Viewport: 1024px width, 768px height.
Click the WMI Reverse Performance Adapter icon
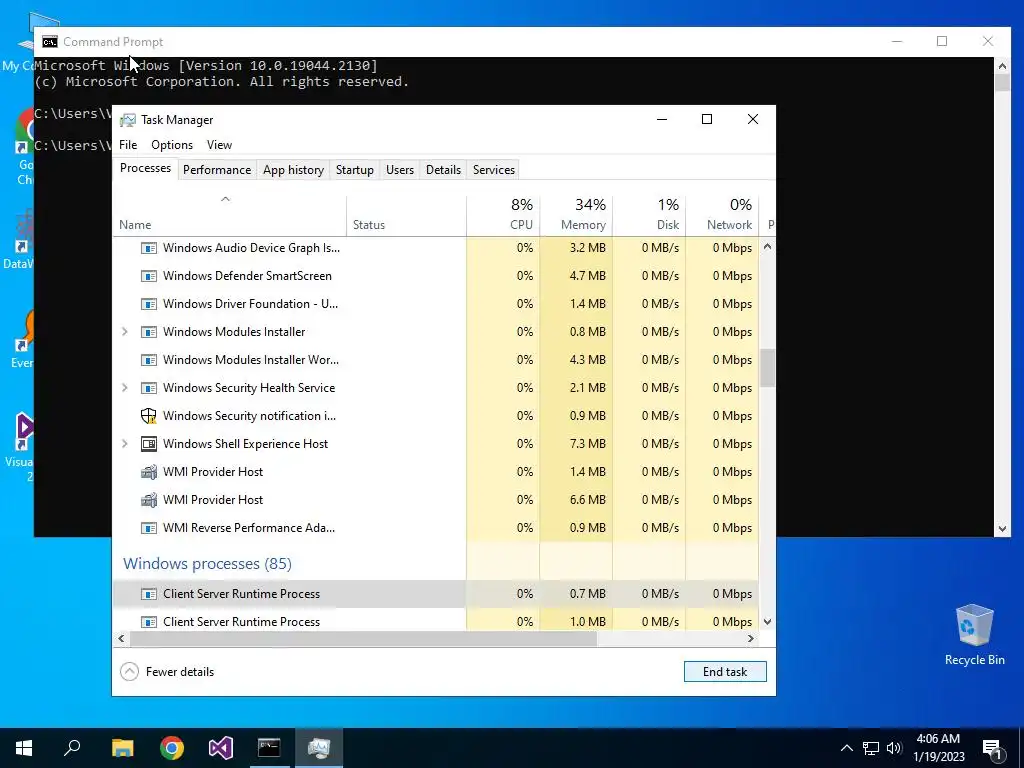point(149,528)
